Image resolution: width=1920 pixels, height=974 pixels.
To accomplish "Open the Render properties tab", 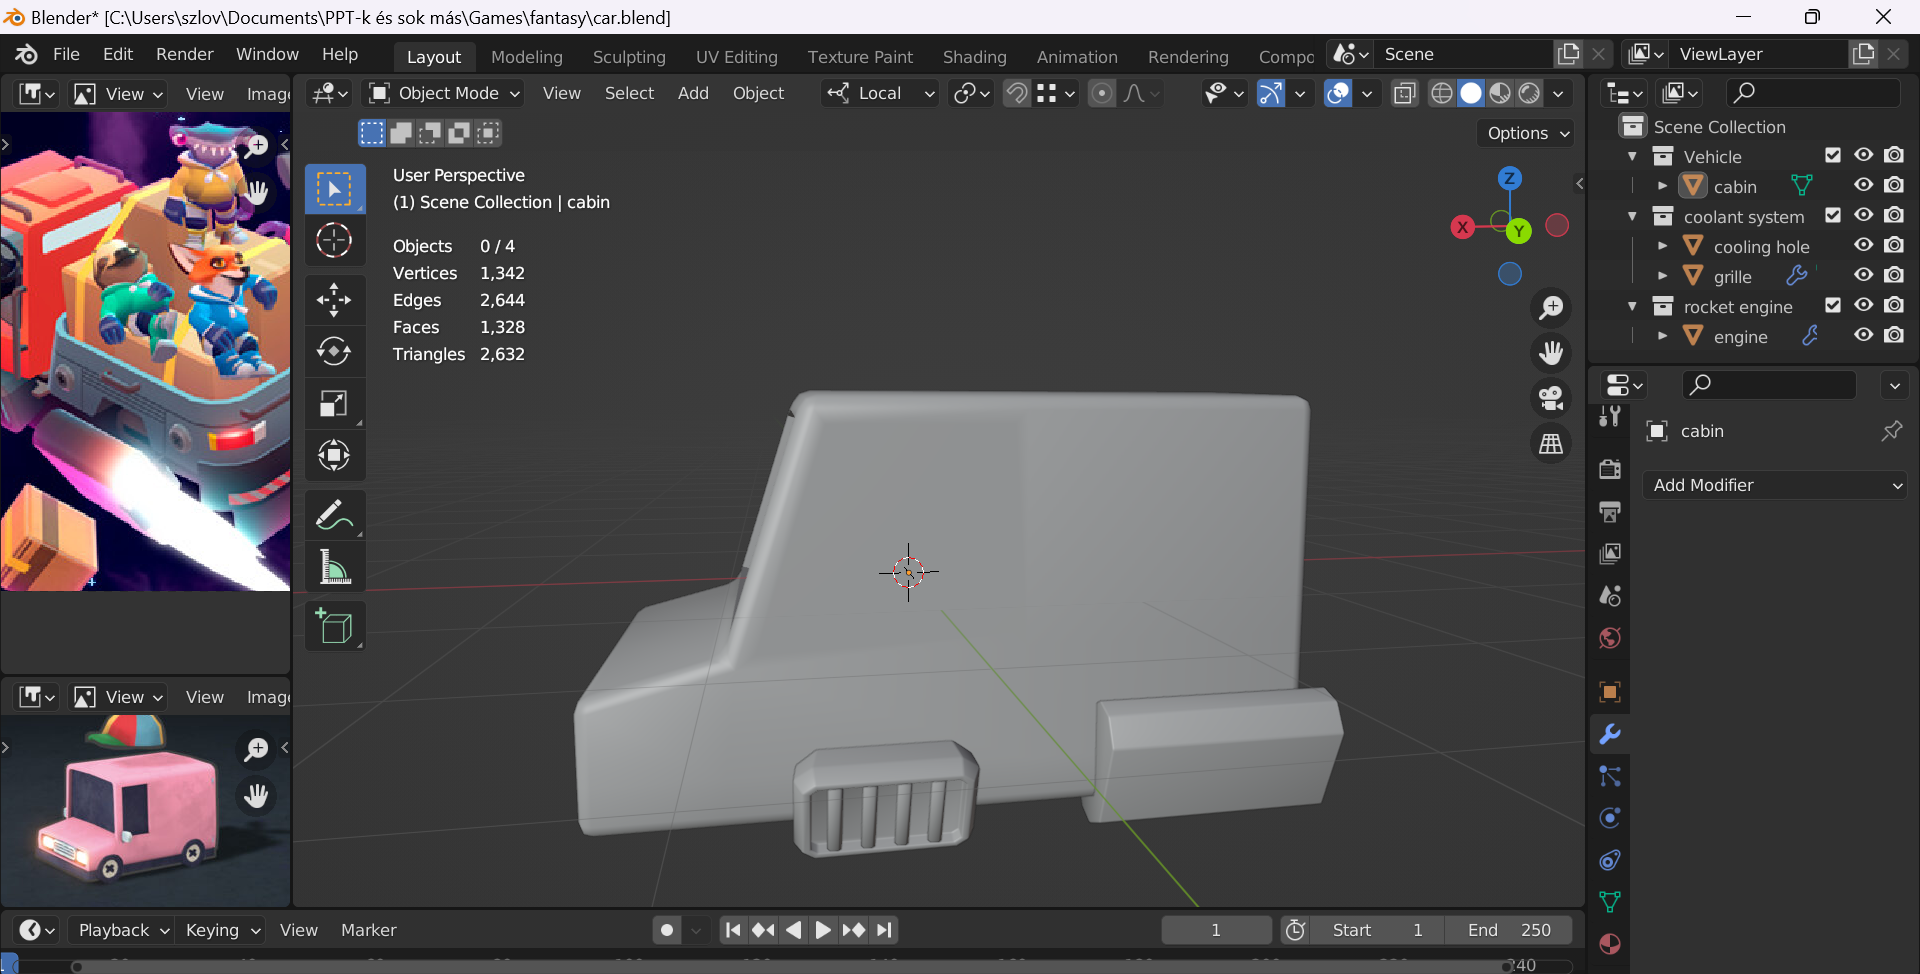I will (x=1610, y=469).
